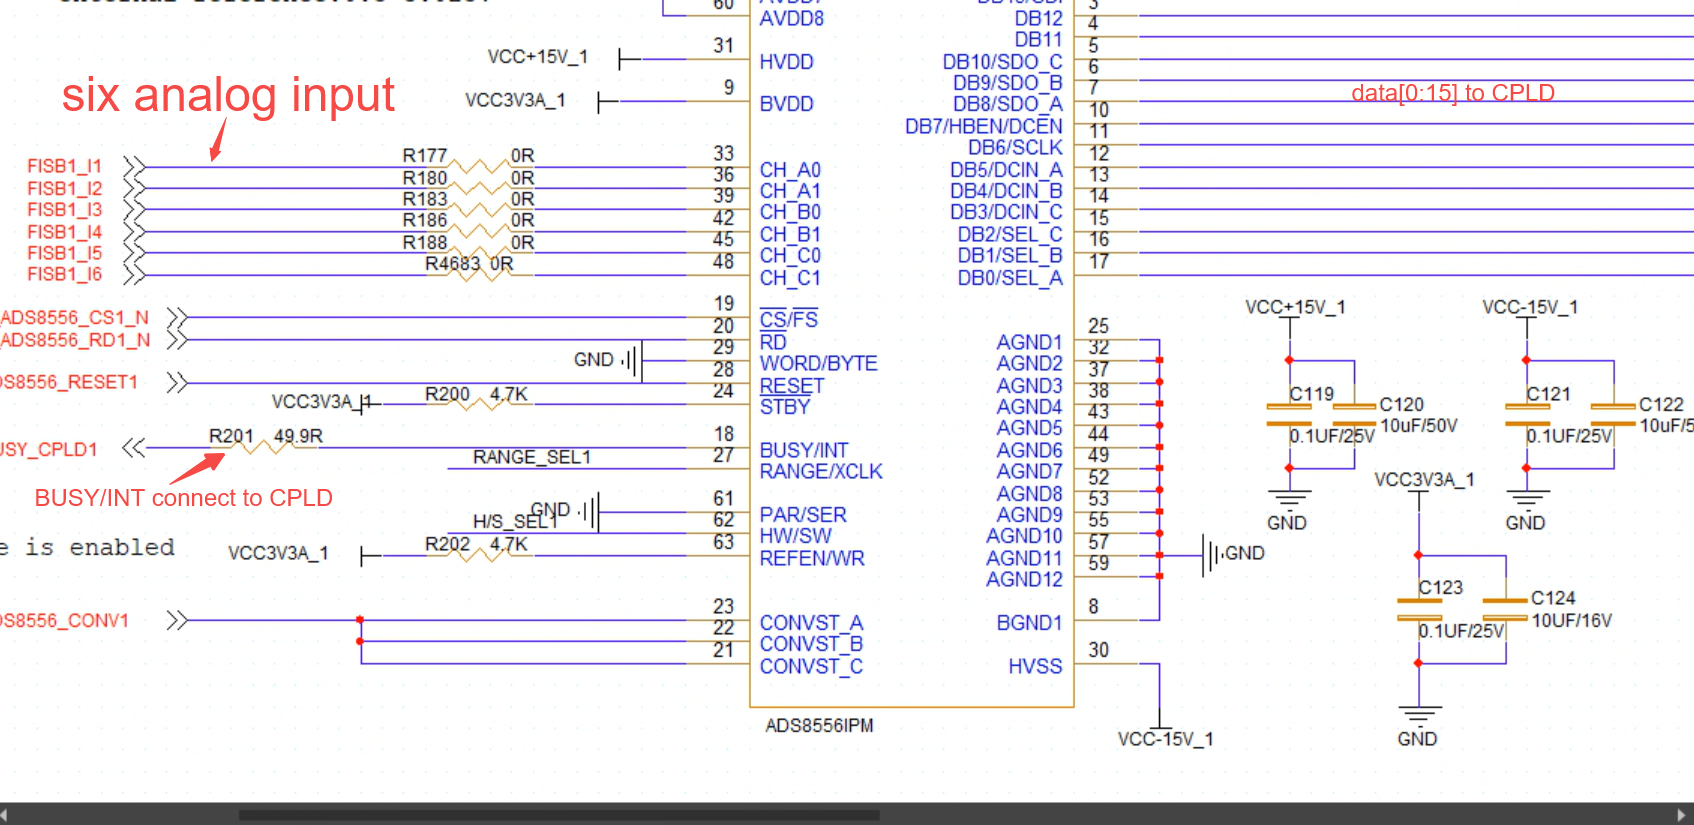Click the HVDD pin name
The height and width of the screenshot is (825, 1694).
[x=787, y=62]
